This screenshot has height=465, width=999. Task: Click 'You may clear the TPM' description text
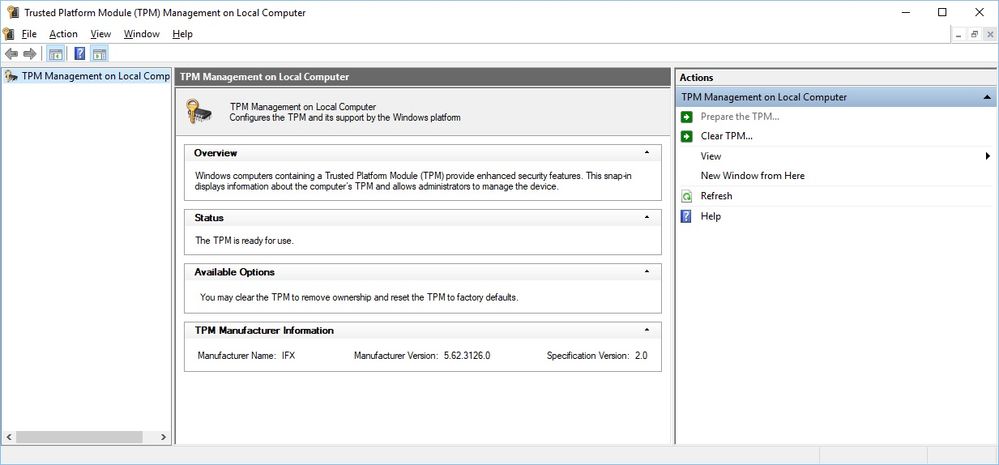(359, 297)
